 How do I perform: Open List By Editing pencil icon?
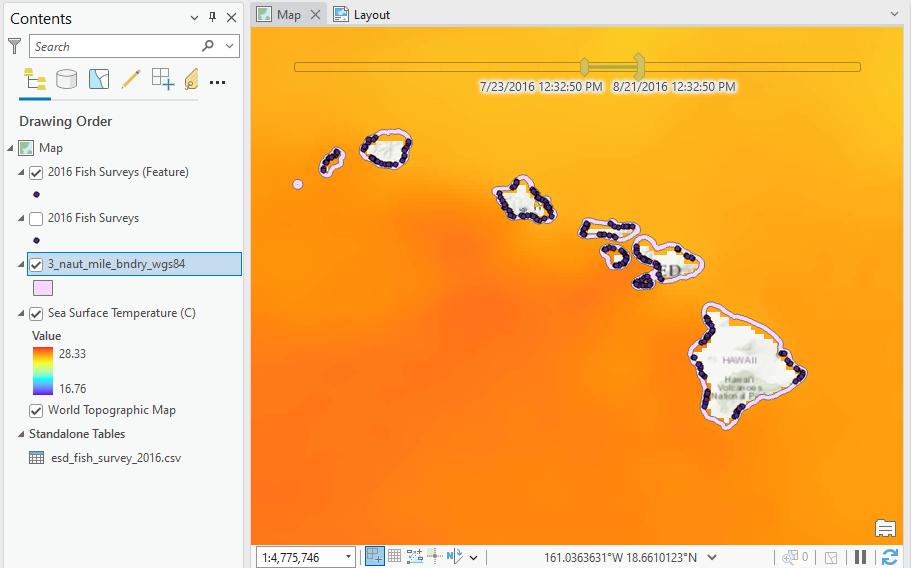(130, 80)
